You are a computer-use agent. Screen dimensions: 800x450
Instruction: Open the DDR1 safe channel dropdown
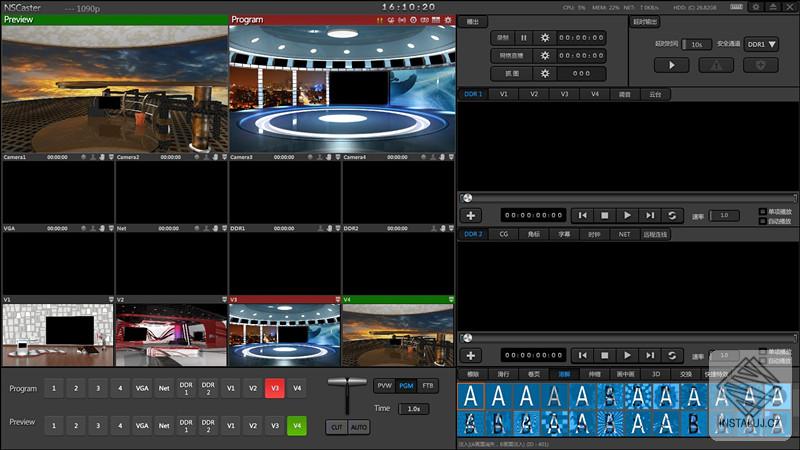[x=762, y=44]
